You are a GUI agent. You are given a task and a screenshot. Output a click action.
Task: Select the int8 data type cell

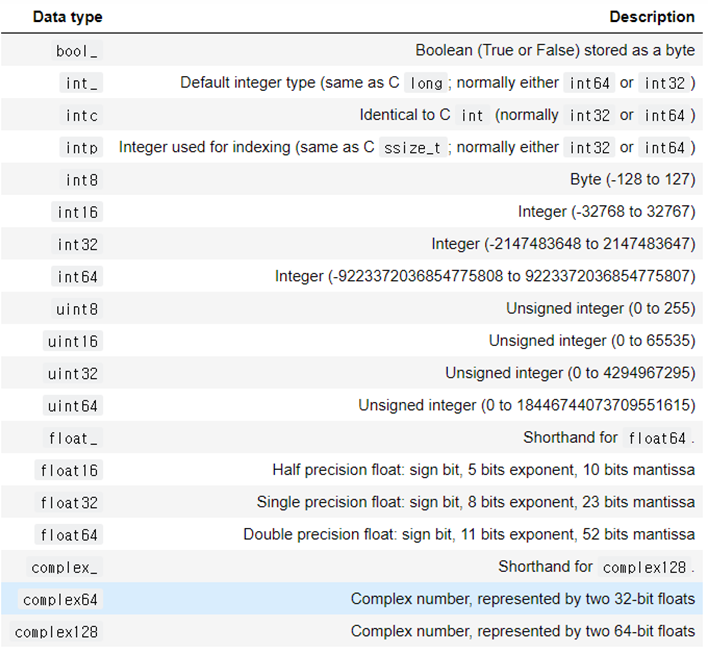81,180
